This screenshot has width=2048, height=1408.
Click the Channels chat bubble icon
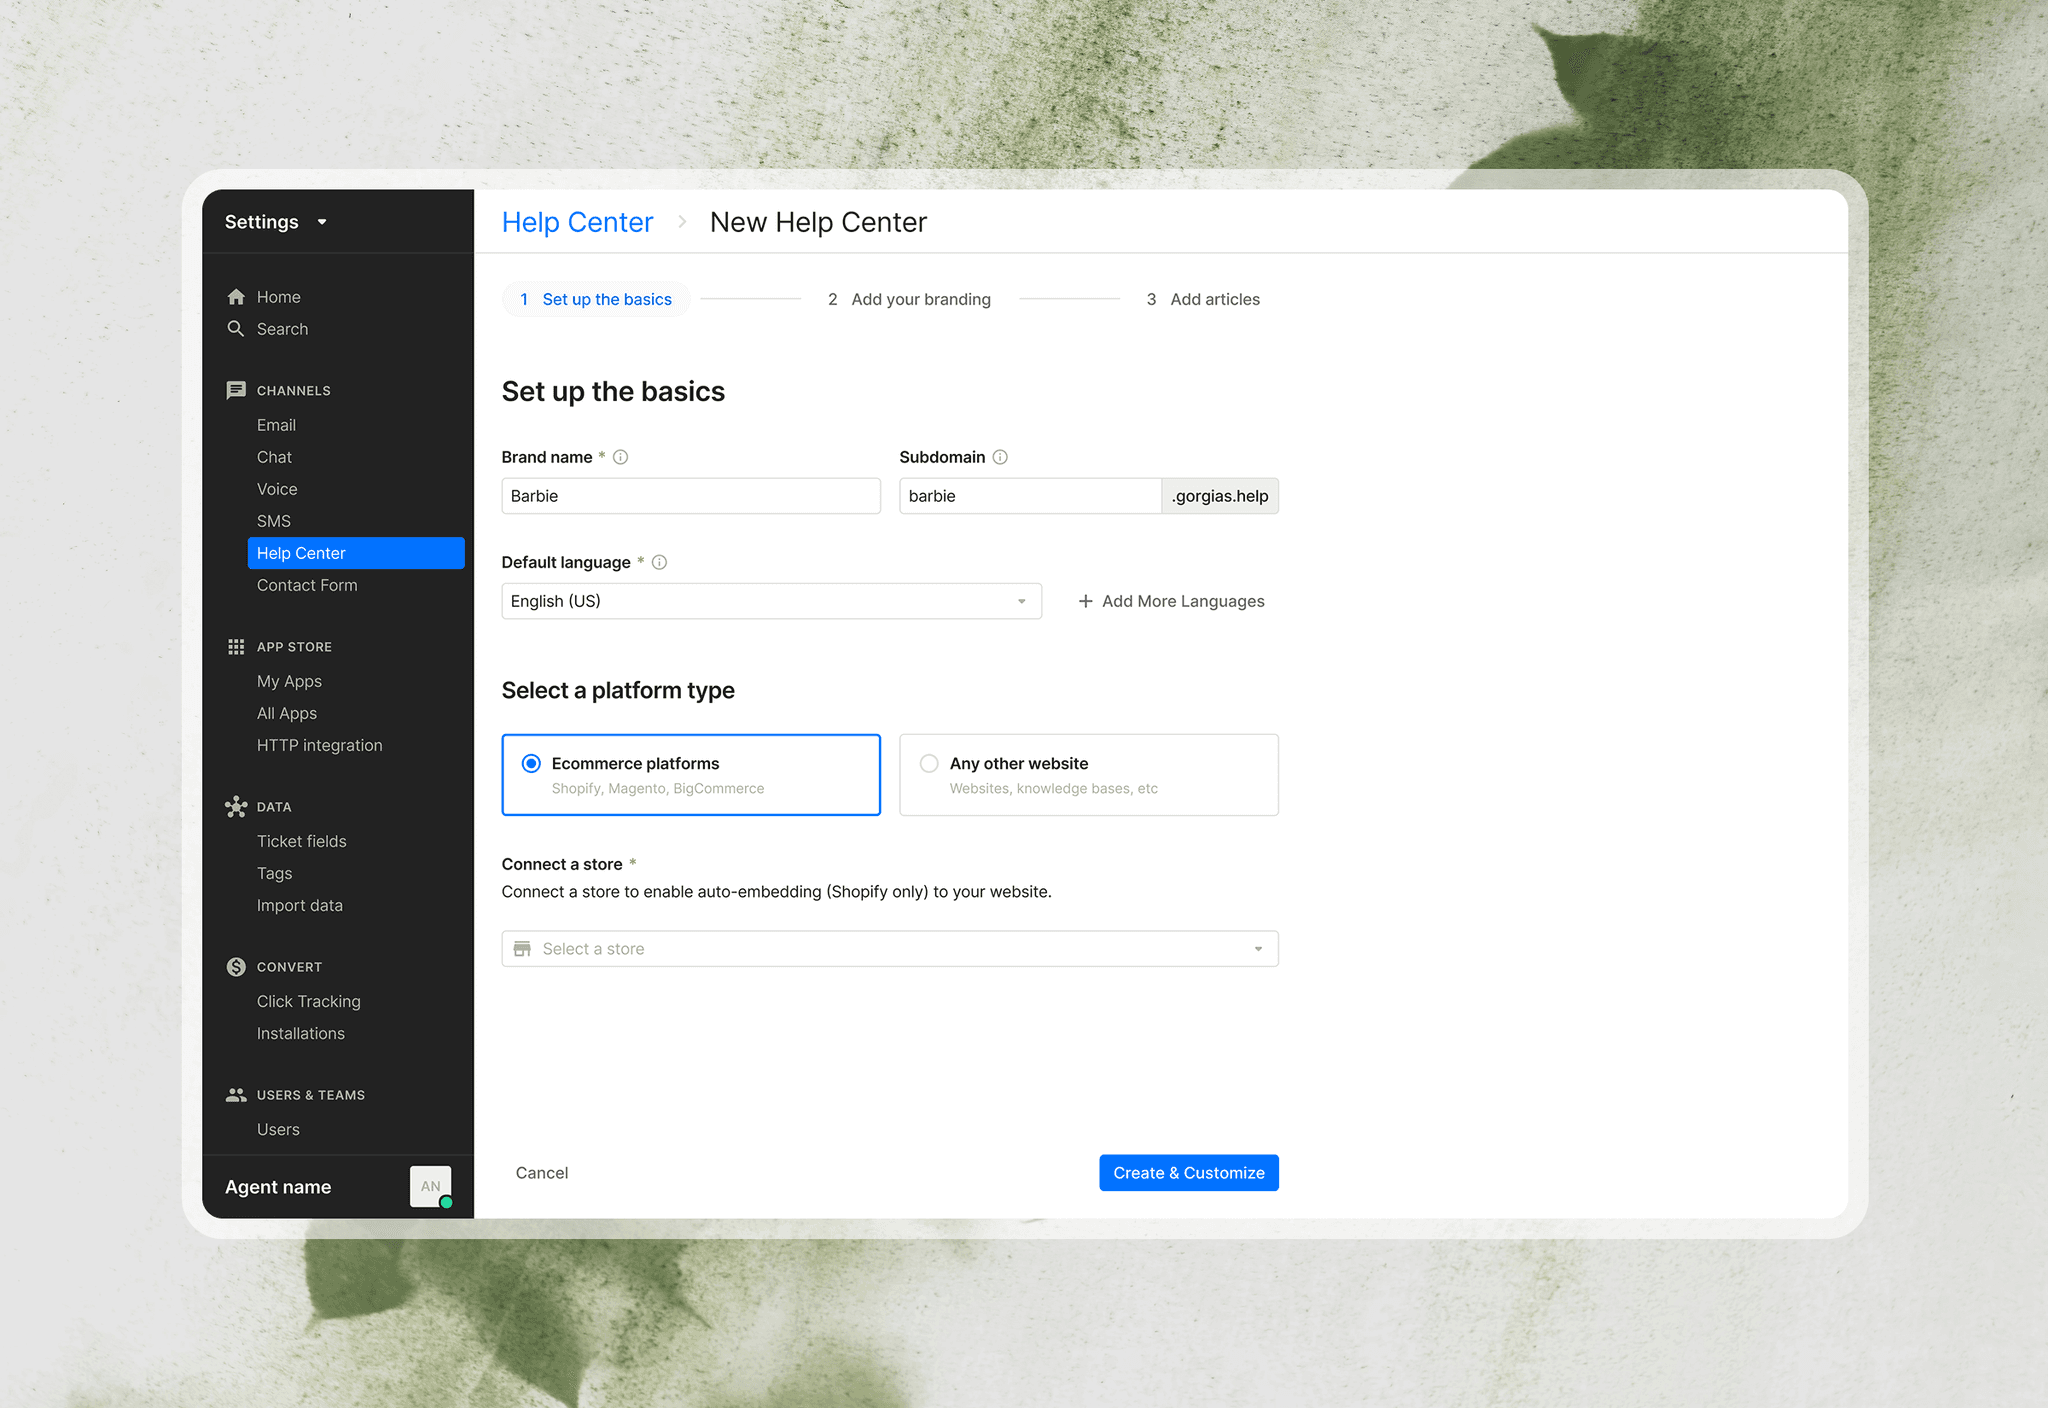point(236,390)
